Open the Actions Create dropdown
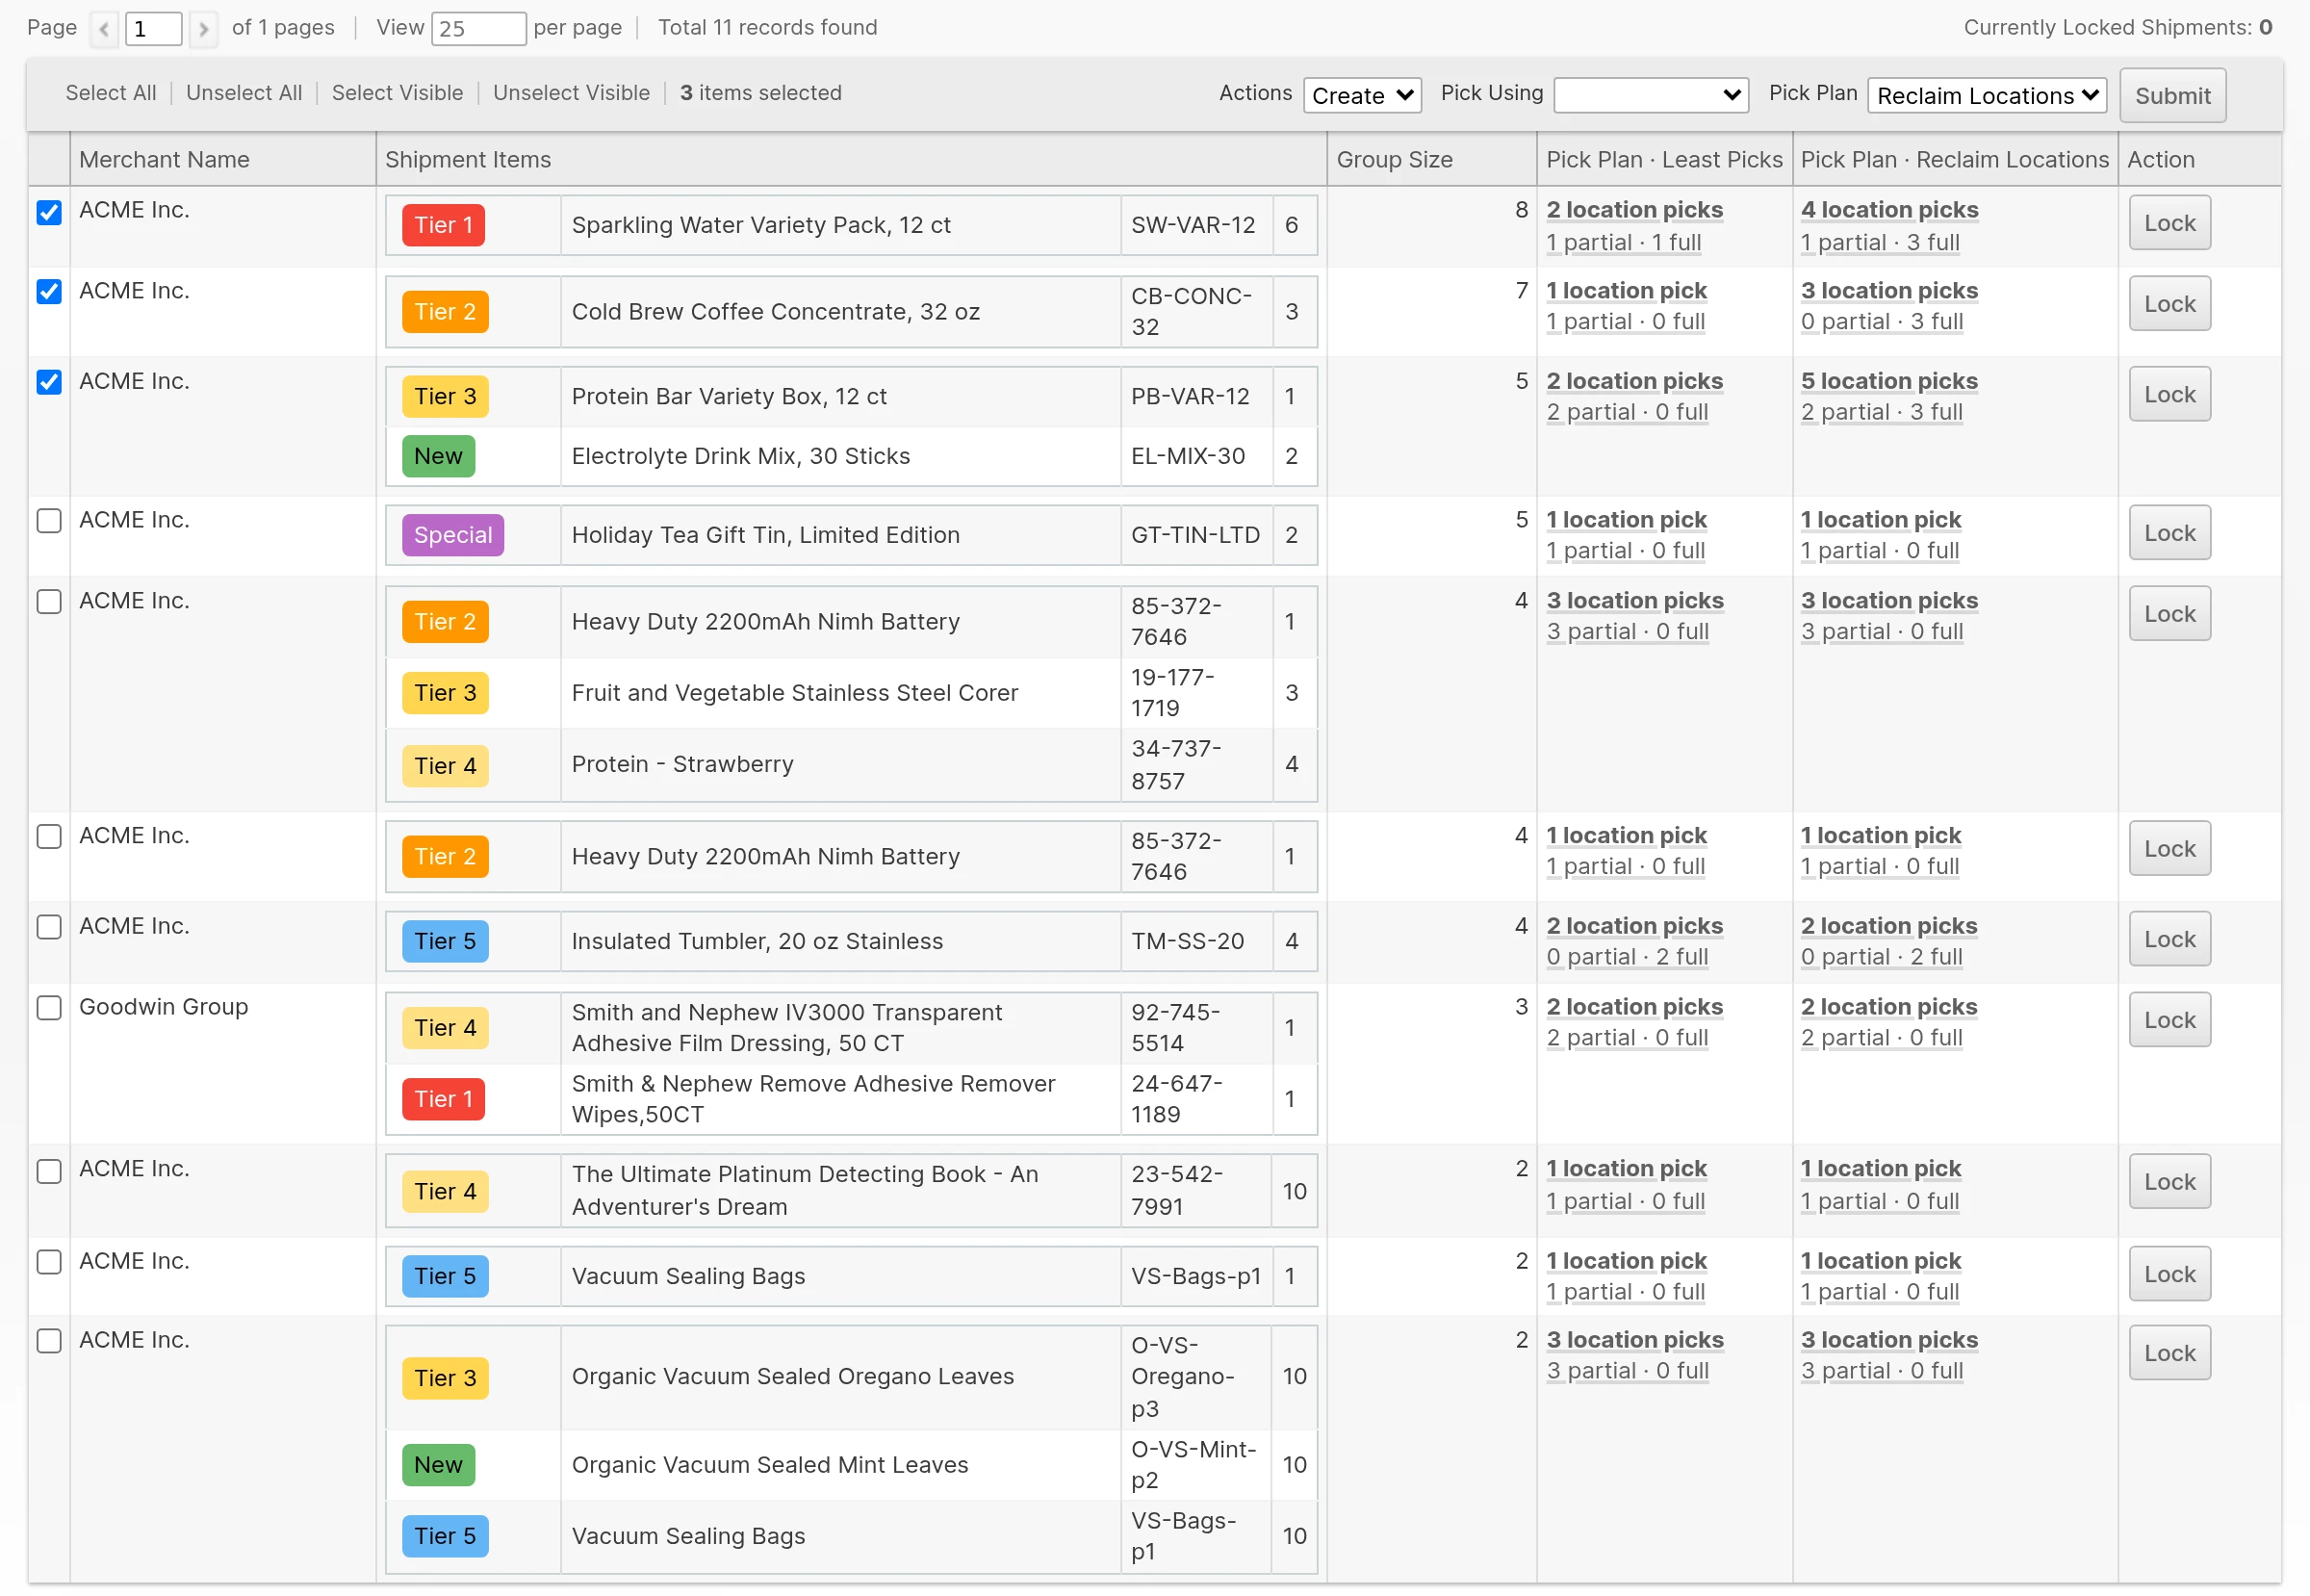The image size is (2310, 1596). tap(1362, 95)
